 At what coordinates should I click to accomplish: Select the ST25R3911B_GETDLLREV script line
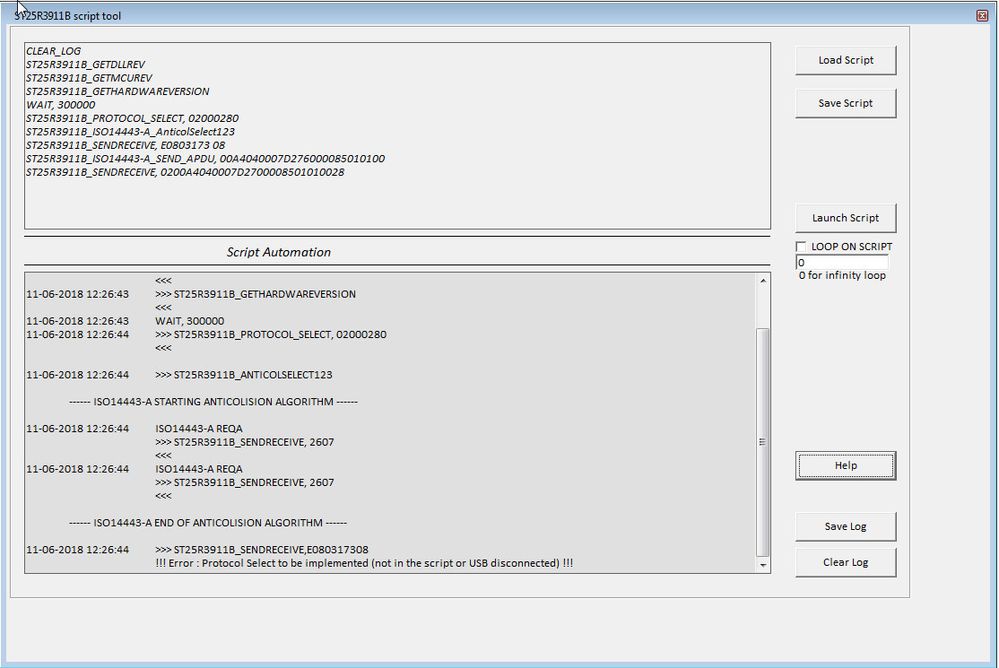pos(85,64)
